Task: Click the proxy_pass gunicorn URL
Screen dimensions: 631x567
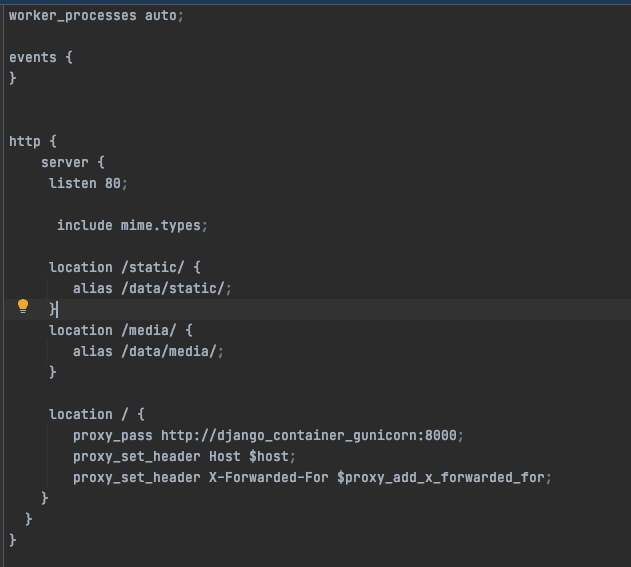Action: point(312,435)
